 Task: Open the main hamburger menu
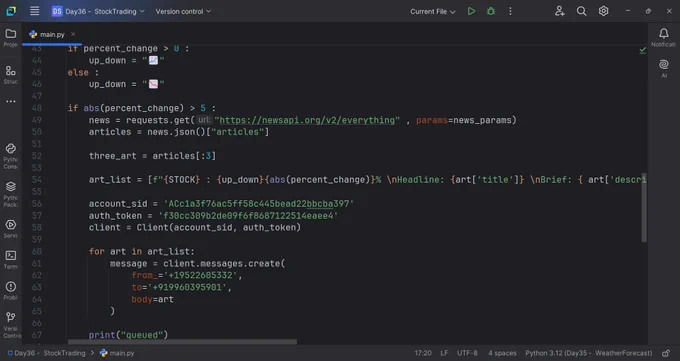[x=35, y=11]
